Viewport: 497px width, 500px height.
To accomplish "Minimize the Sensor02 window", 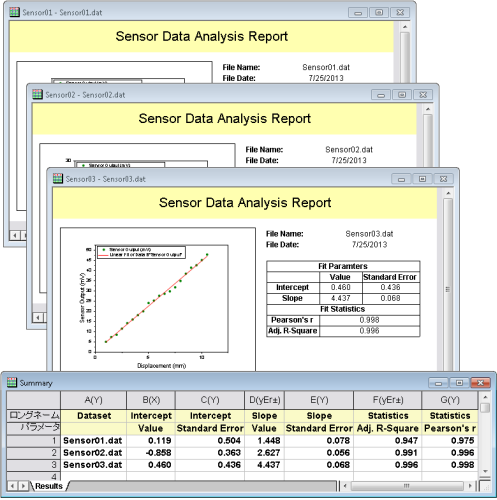I will (x=381, y=95).
